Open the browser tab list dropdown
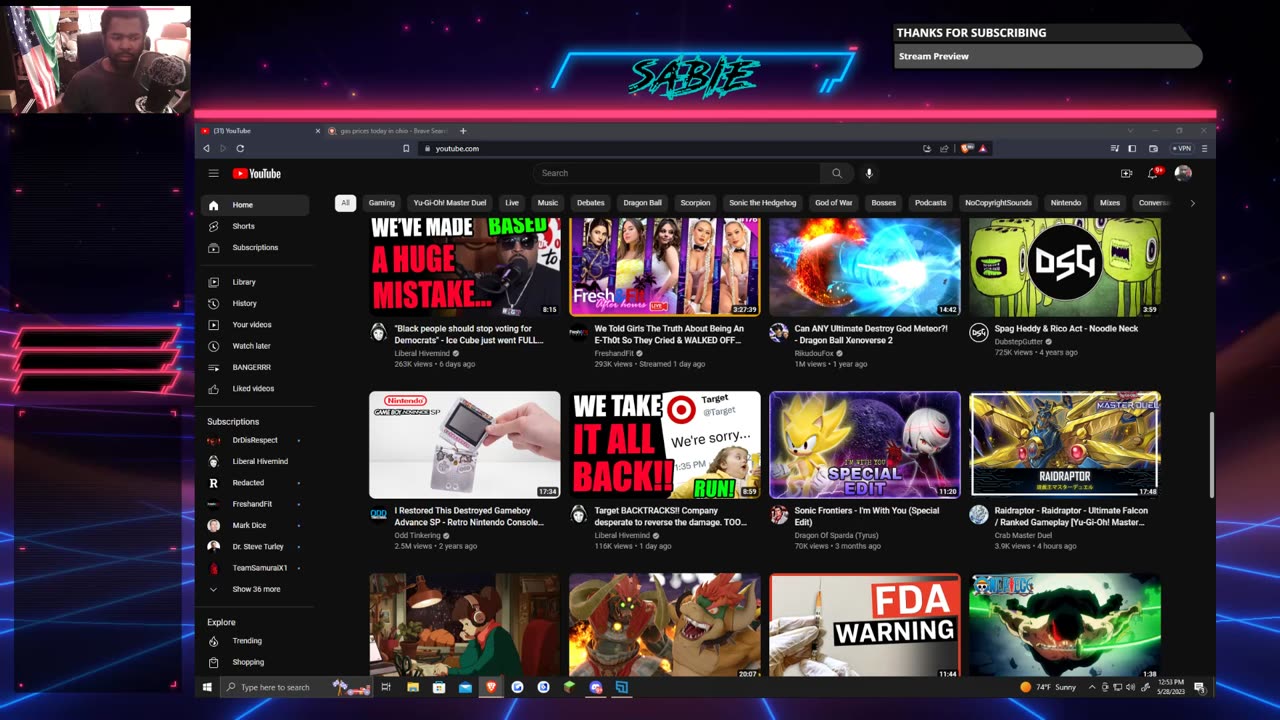The width and height of the screenshot is (1280, 720). 1130,131
